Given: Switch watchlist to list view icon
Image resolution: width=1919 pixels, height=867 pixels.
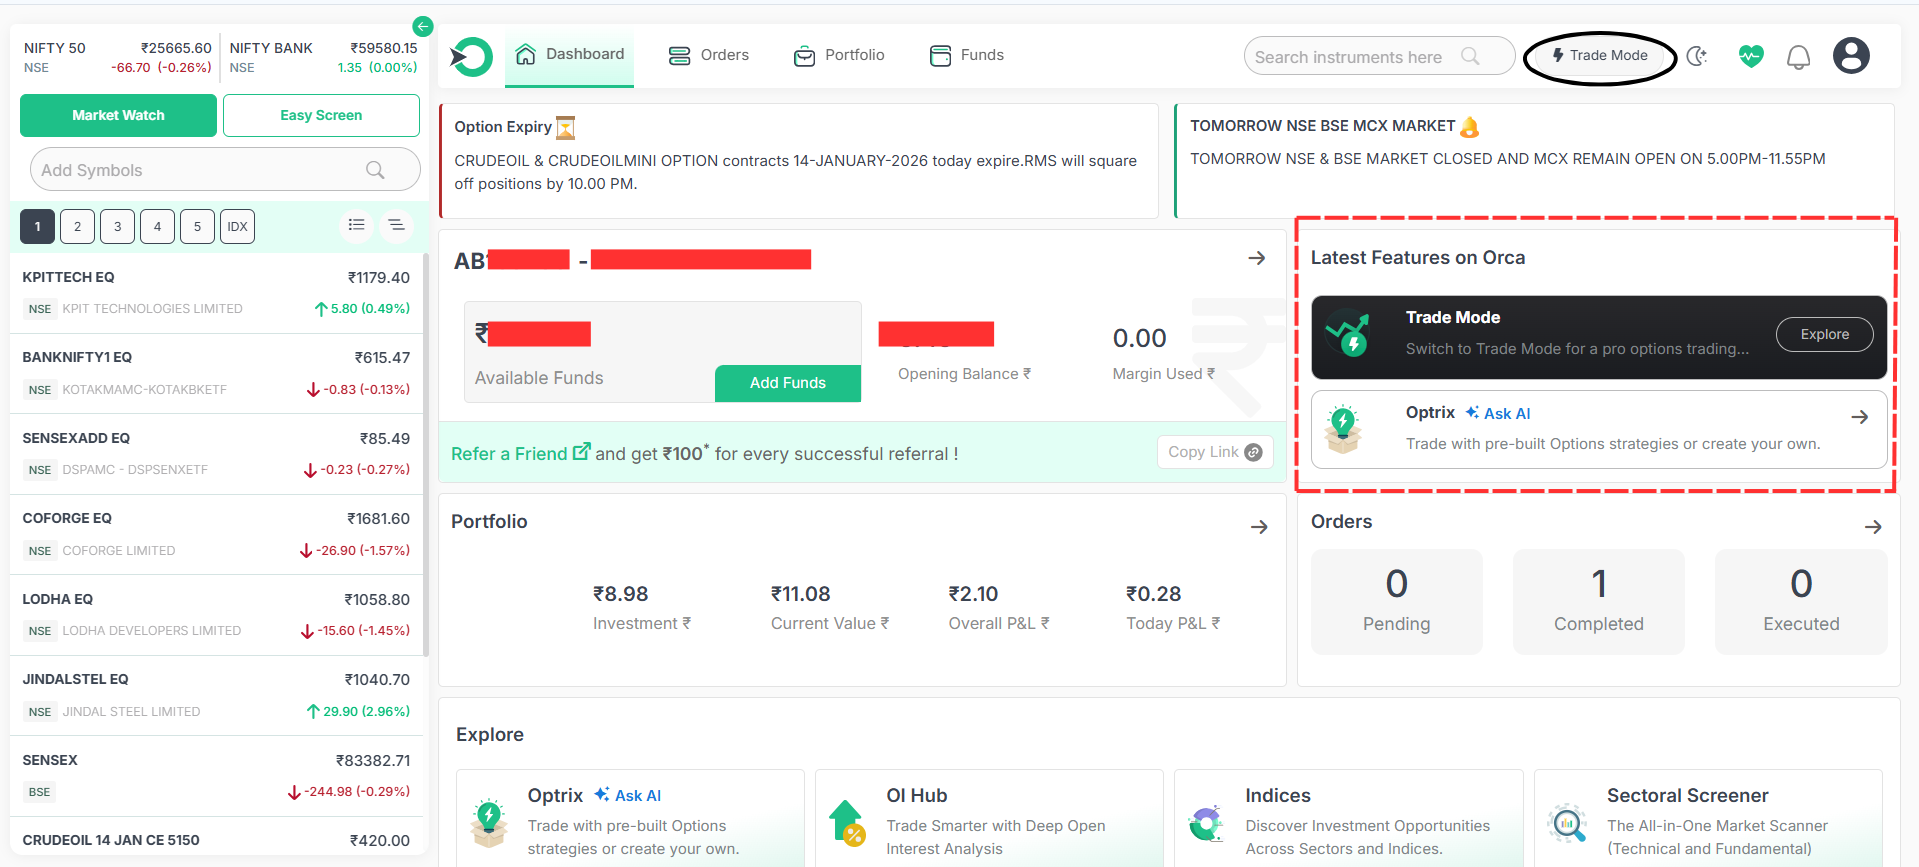Looking at the screenshot, I should (356, 226).
